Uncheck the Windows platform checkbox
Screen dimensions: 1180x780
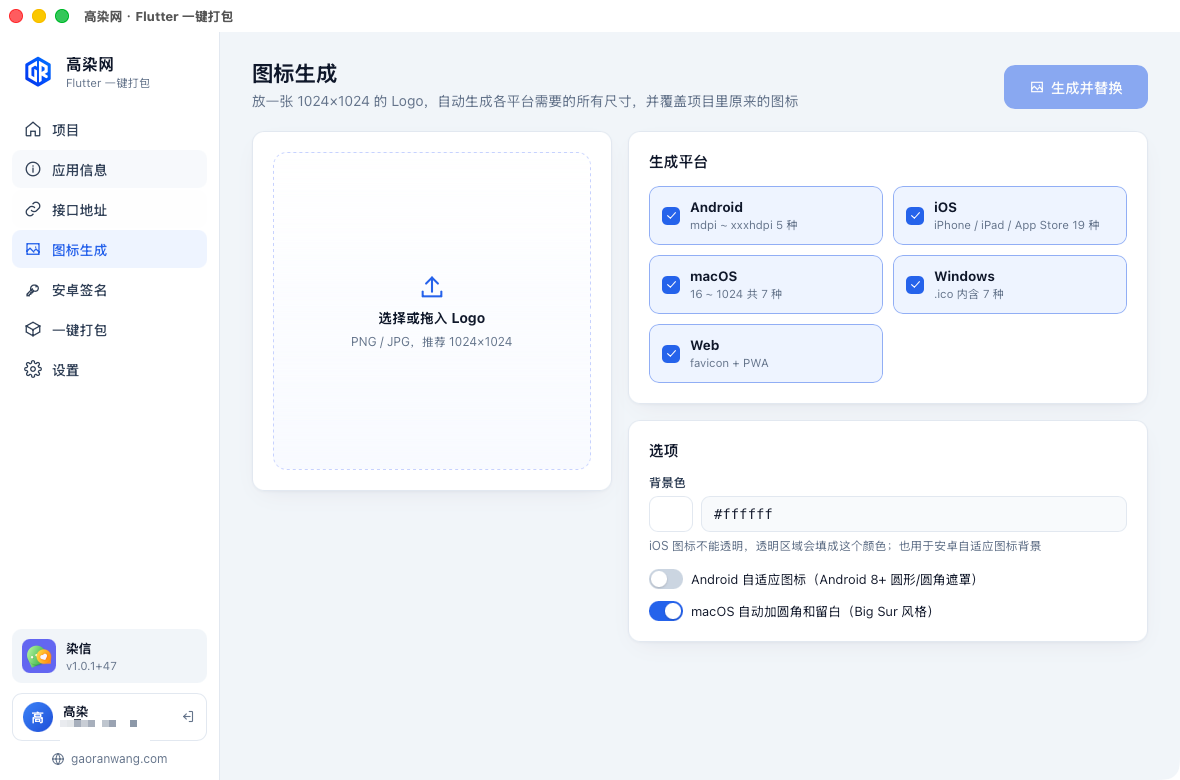914,285
